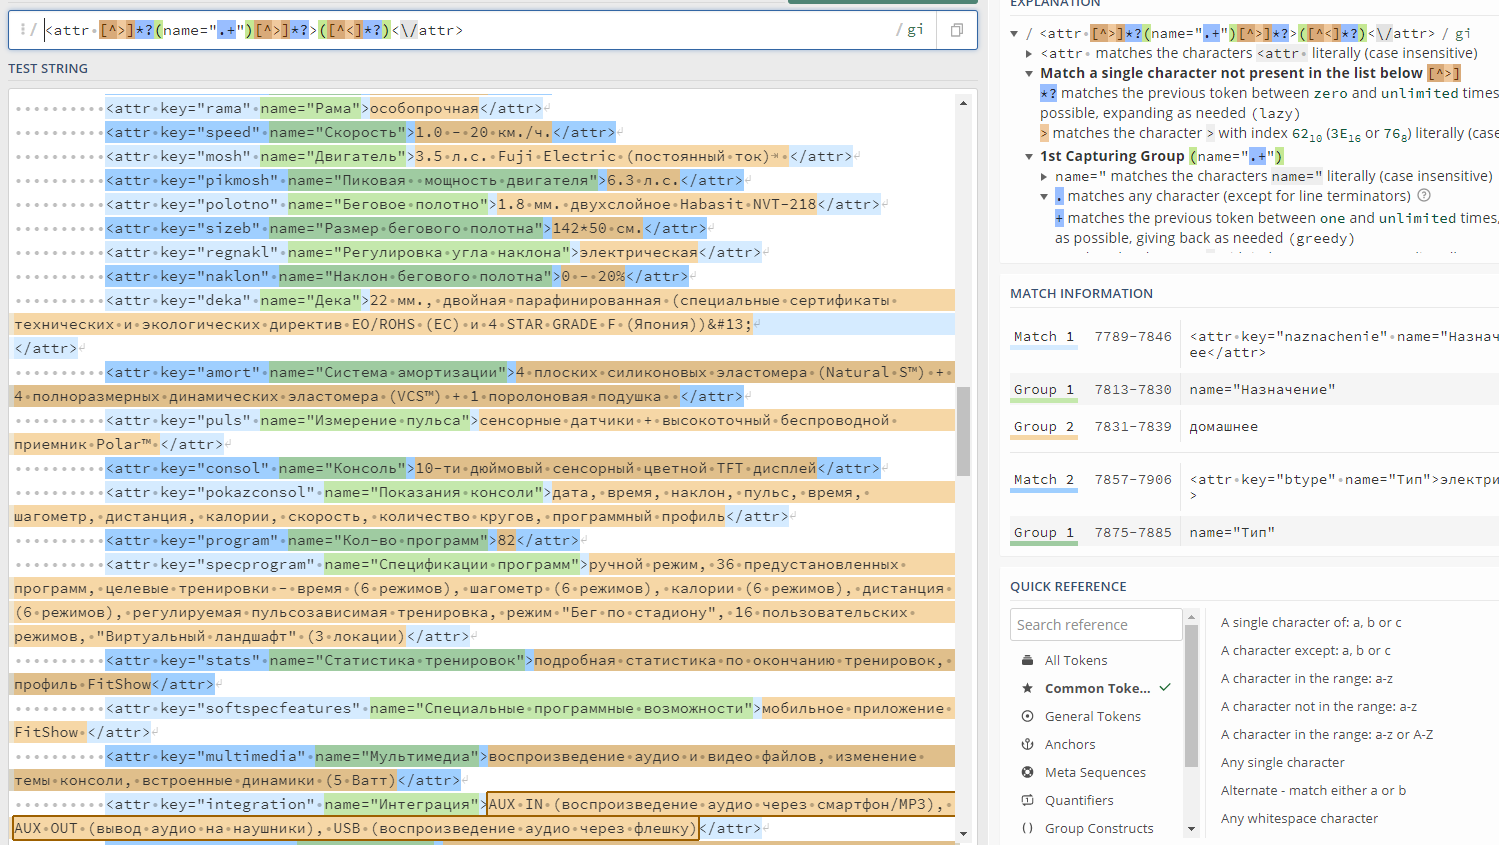Screen dimensions: 1499x845
Task: Click the All Tokens category icon
Action: coord(1027,660)
